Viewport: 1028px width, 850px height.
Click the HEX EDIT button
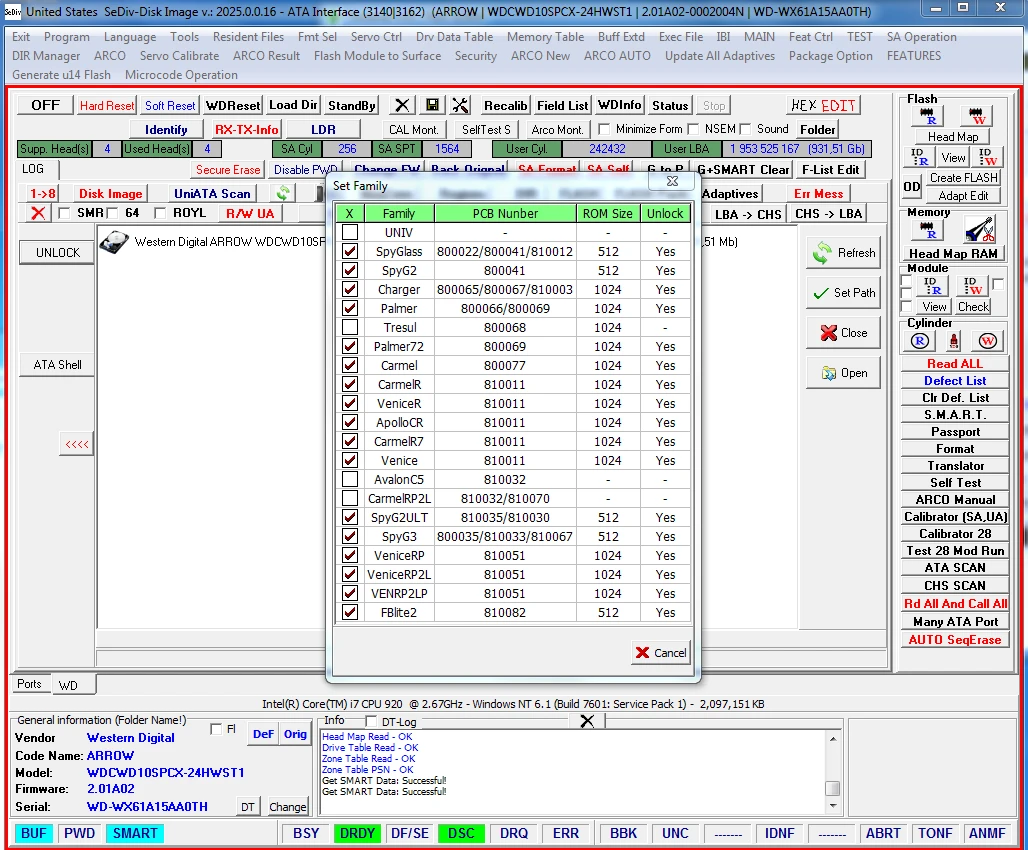pos(823,106)
